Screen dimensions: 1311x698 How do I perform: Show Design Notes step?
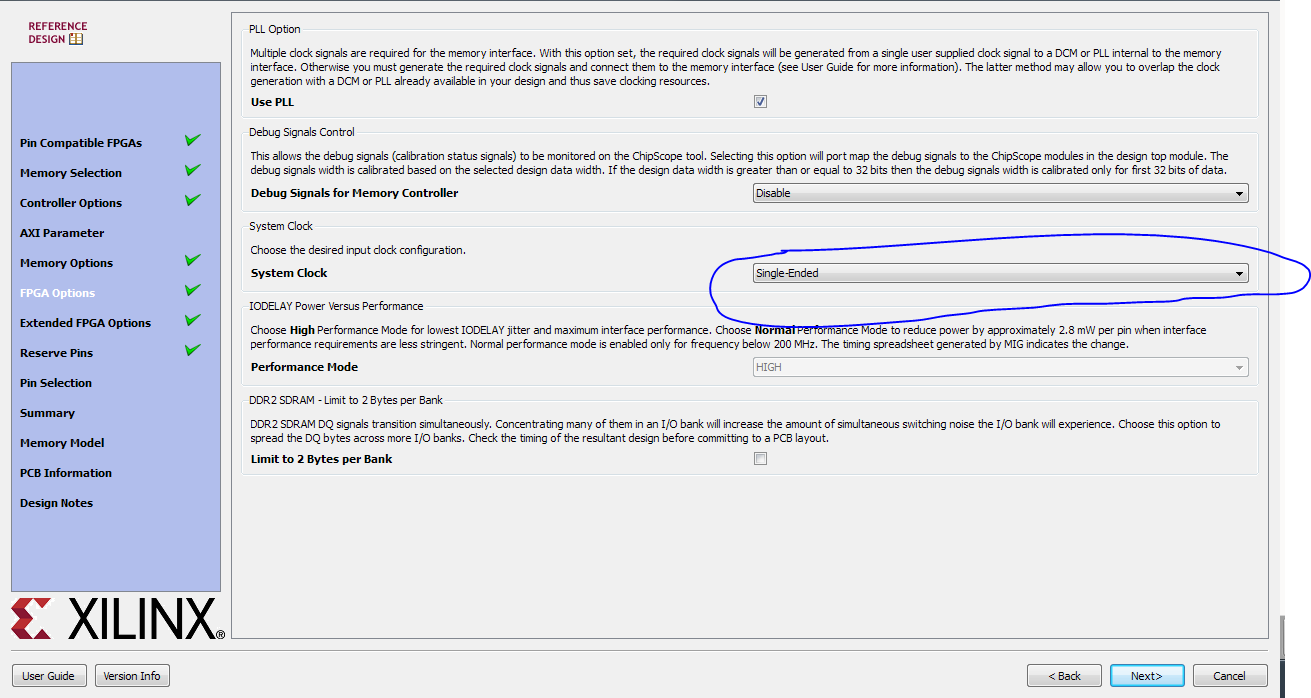(x=56, y=503)
